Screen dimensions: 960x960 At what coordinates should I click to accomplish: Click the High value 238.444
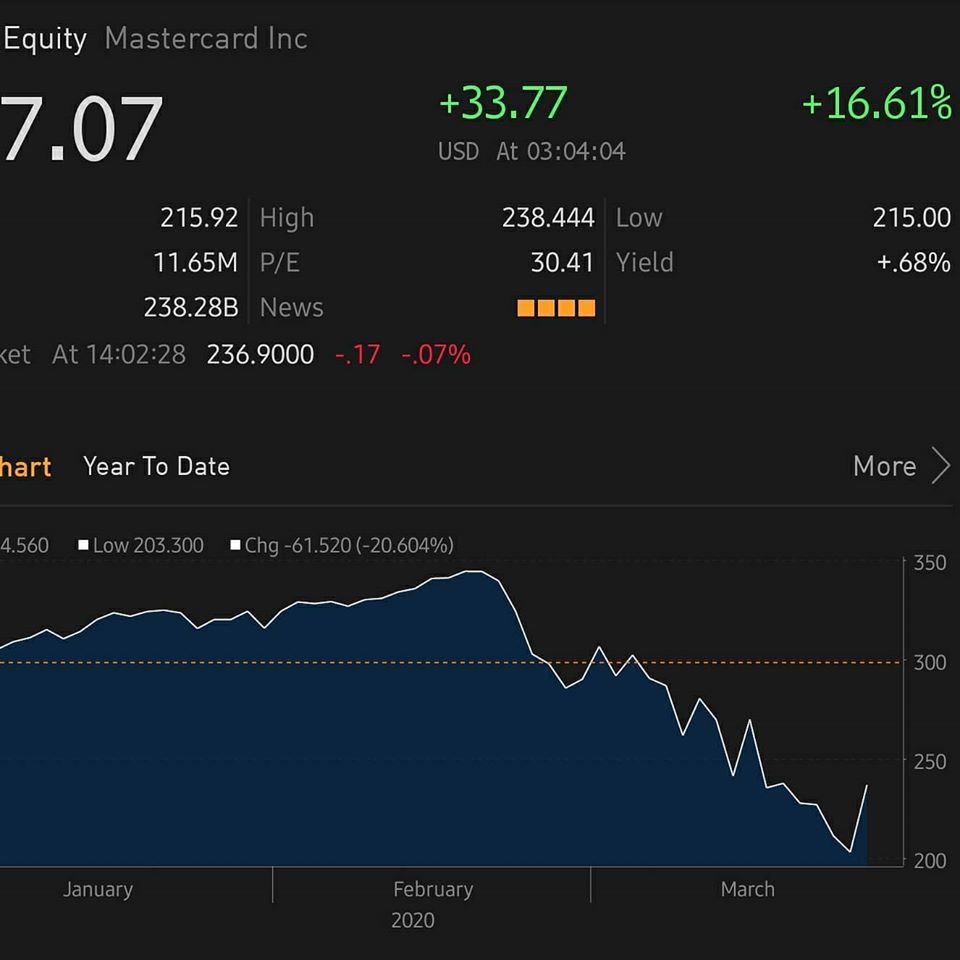point(548,217)
